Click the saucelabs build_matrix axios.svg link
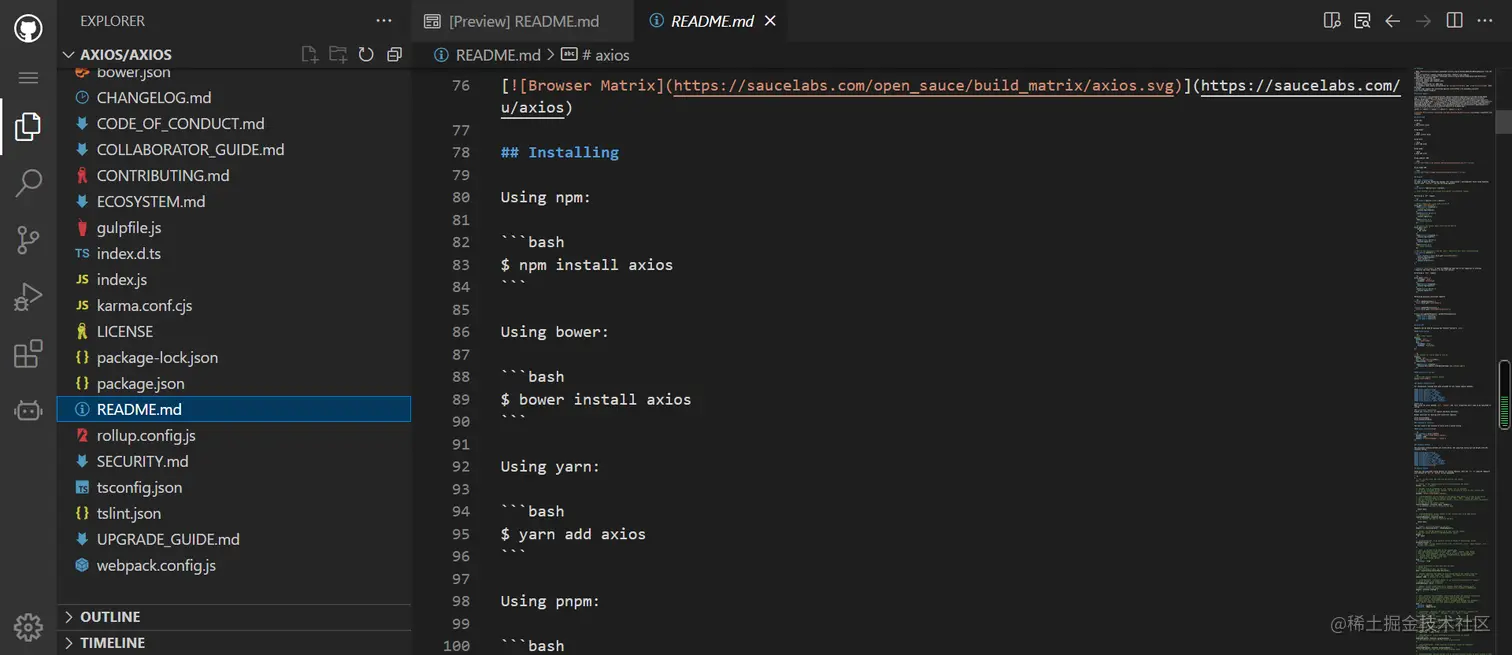1512x655 pixels. tap(925, 86)
